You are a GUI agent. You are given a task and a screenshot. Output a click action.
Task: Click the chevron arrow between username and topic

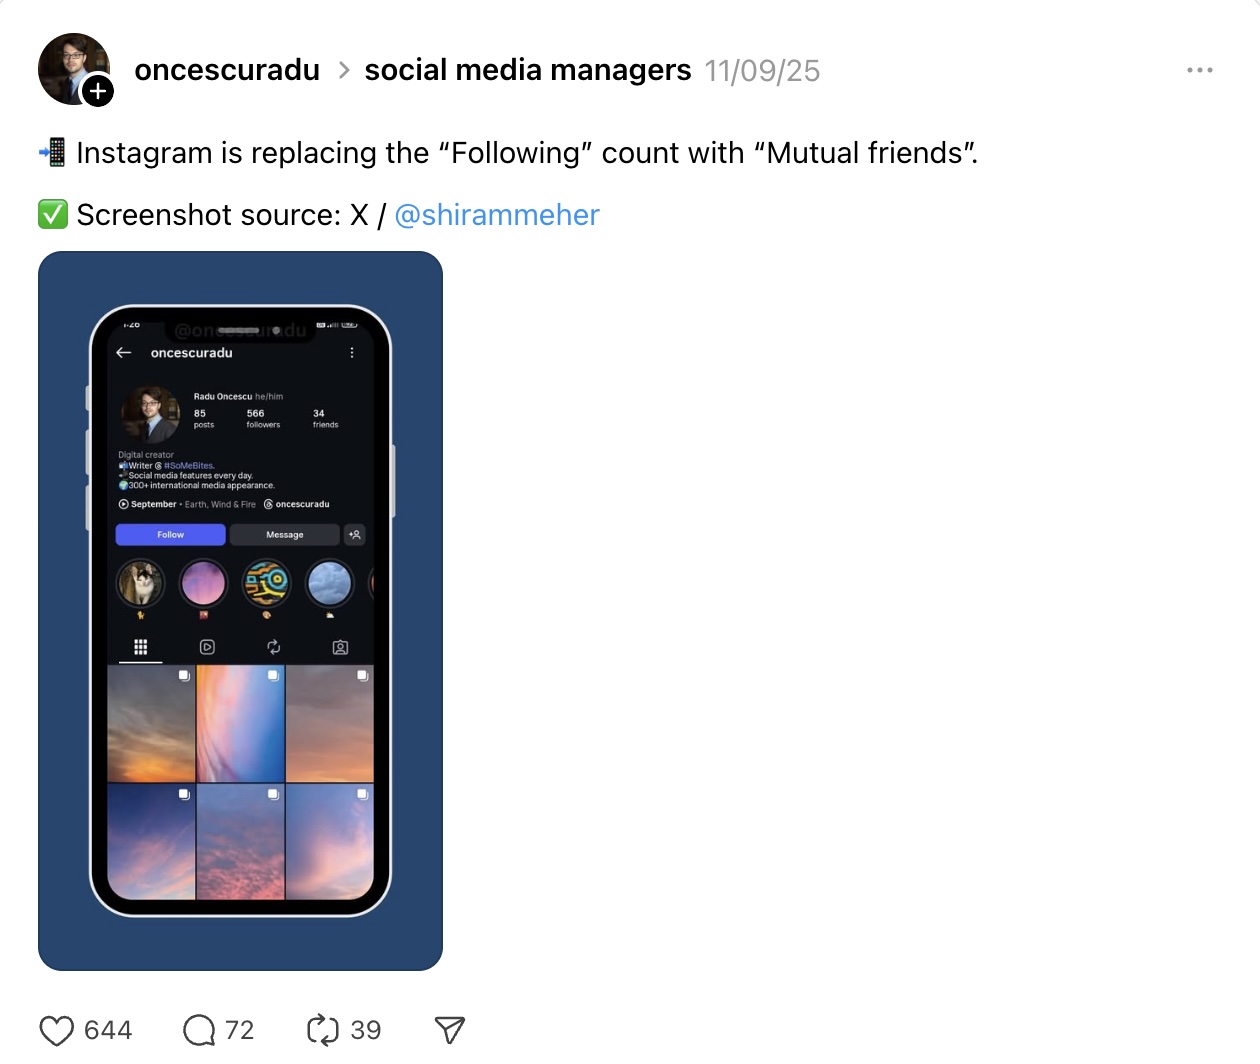click(x=343, y=70)
